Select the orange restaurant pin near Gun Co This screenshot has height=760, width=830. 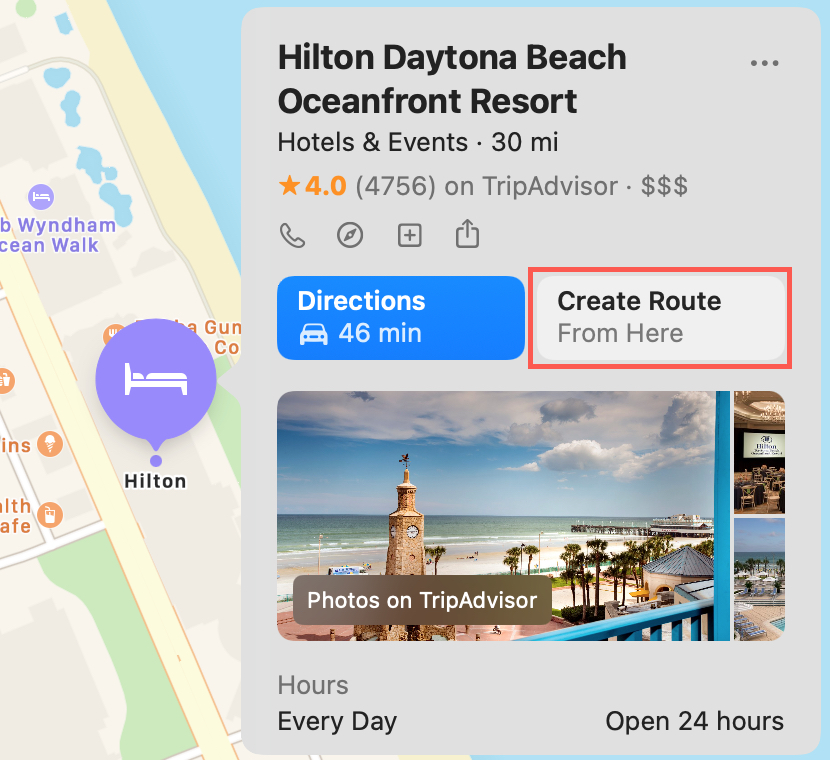(112, 334)
